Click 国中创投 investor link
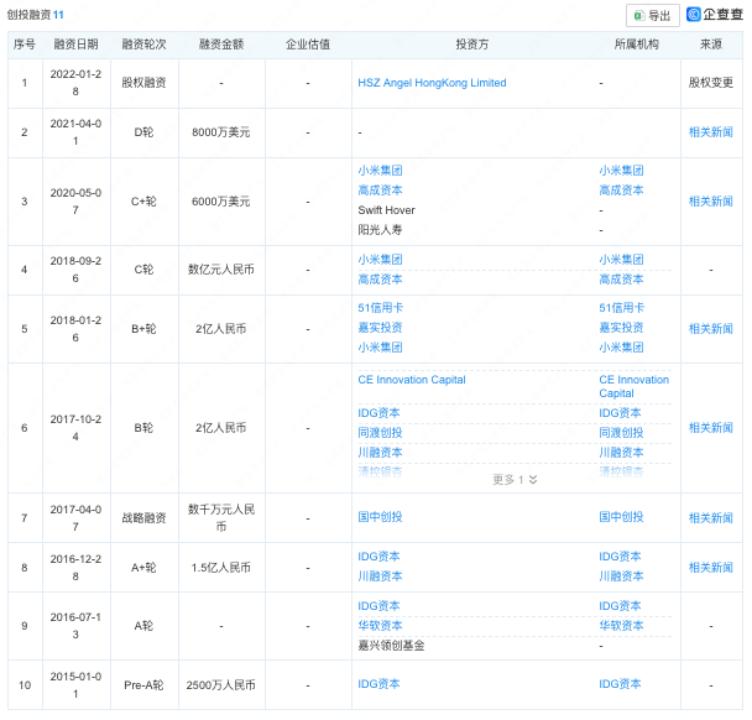The width and height of the screenshot is (752, 720). point(380,517)
